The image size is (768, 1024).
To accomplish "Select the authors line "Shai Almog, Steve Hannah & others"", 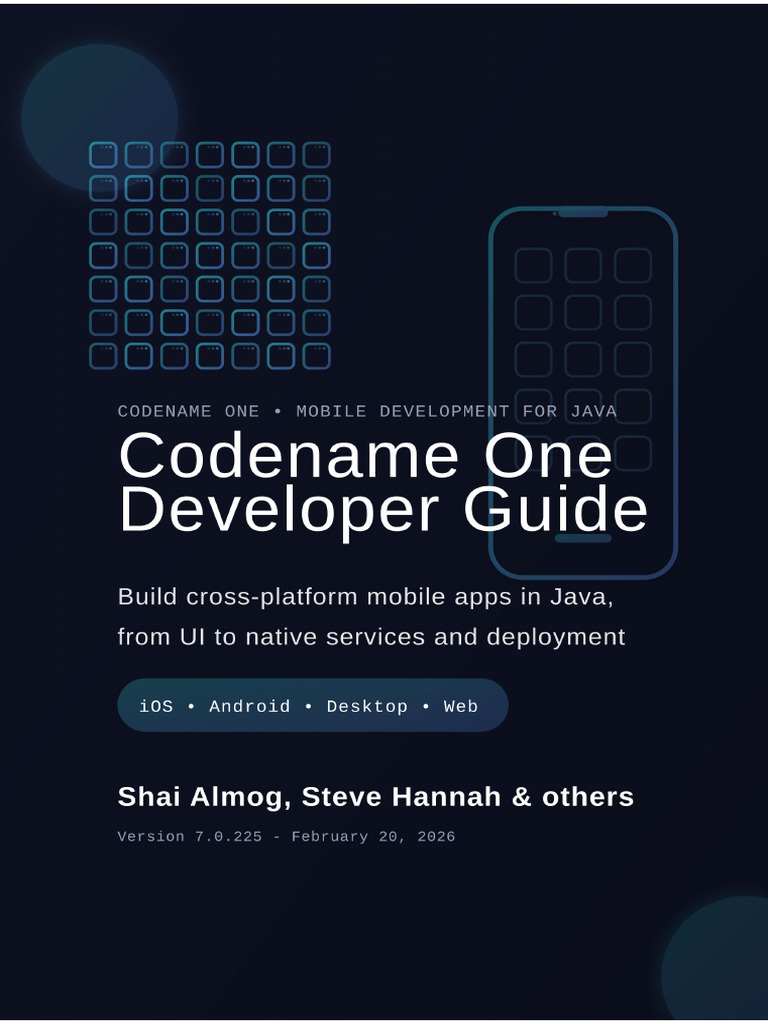I will click(376, 797).
